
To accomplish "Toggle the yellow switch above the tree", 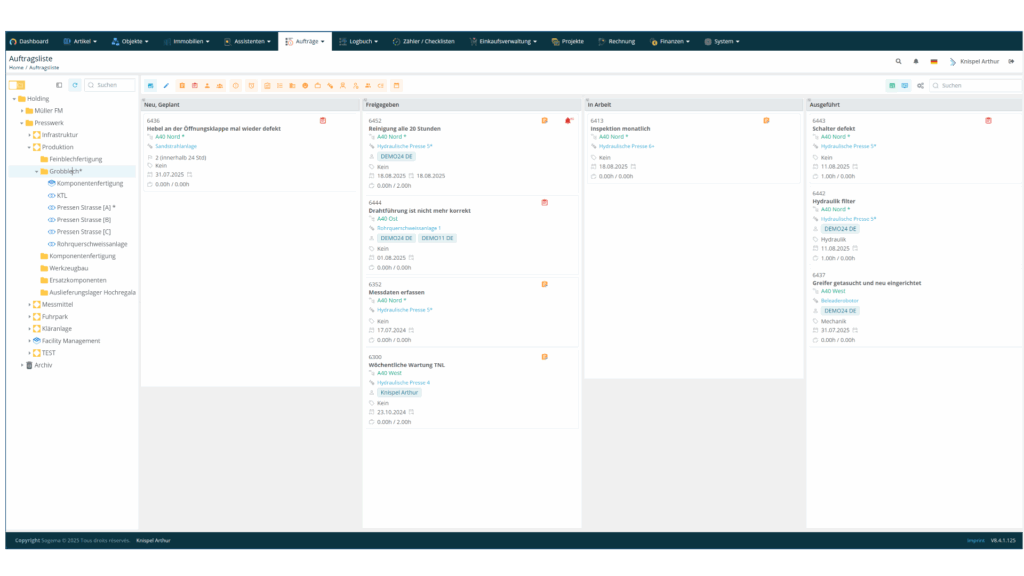I will coord(17,85).
